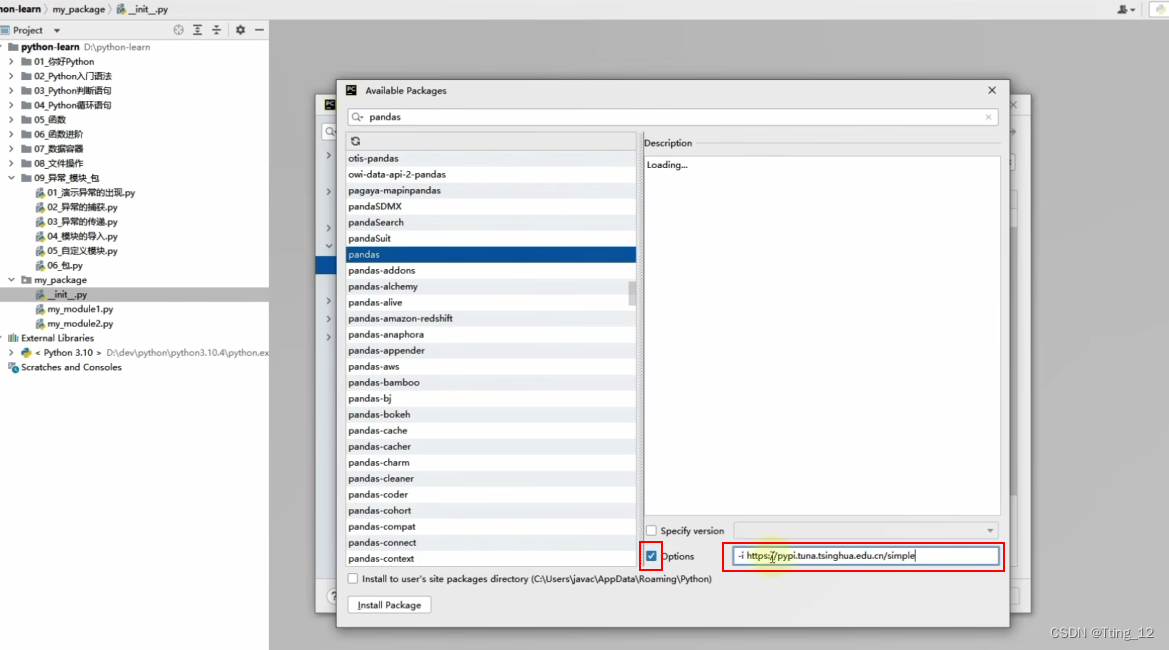Select pandas-context package

point(491,558)
